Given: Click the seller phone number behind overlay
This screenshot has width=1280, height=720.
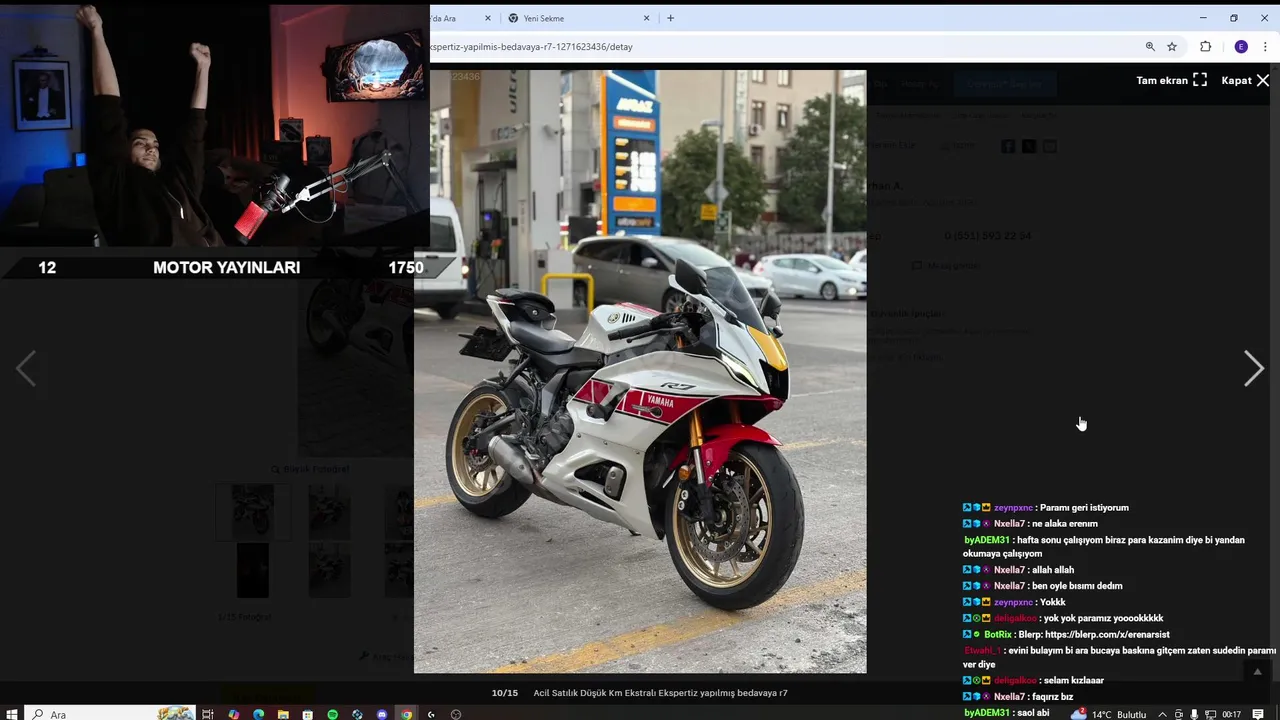Looking at the screenshot, I should pos(987,236).
